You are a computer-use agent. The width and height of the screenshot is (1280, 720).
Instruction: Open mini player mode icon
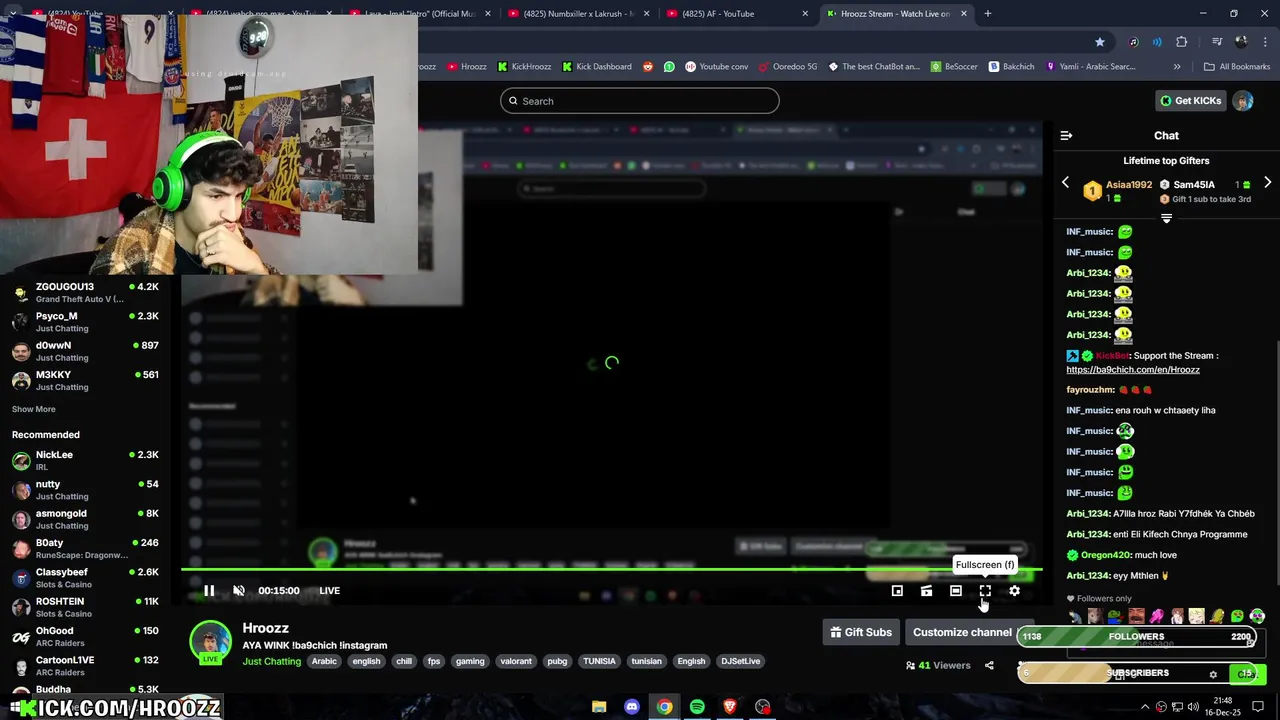[897, 591]
